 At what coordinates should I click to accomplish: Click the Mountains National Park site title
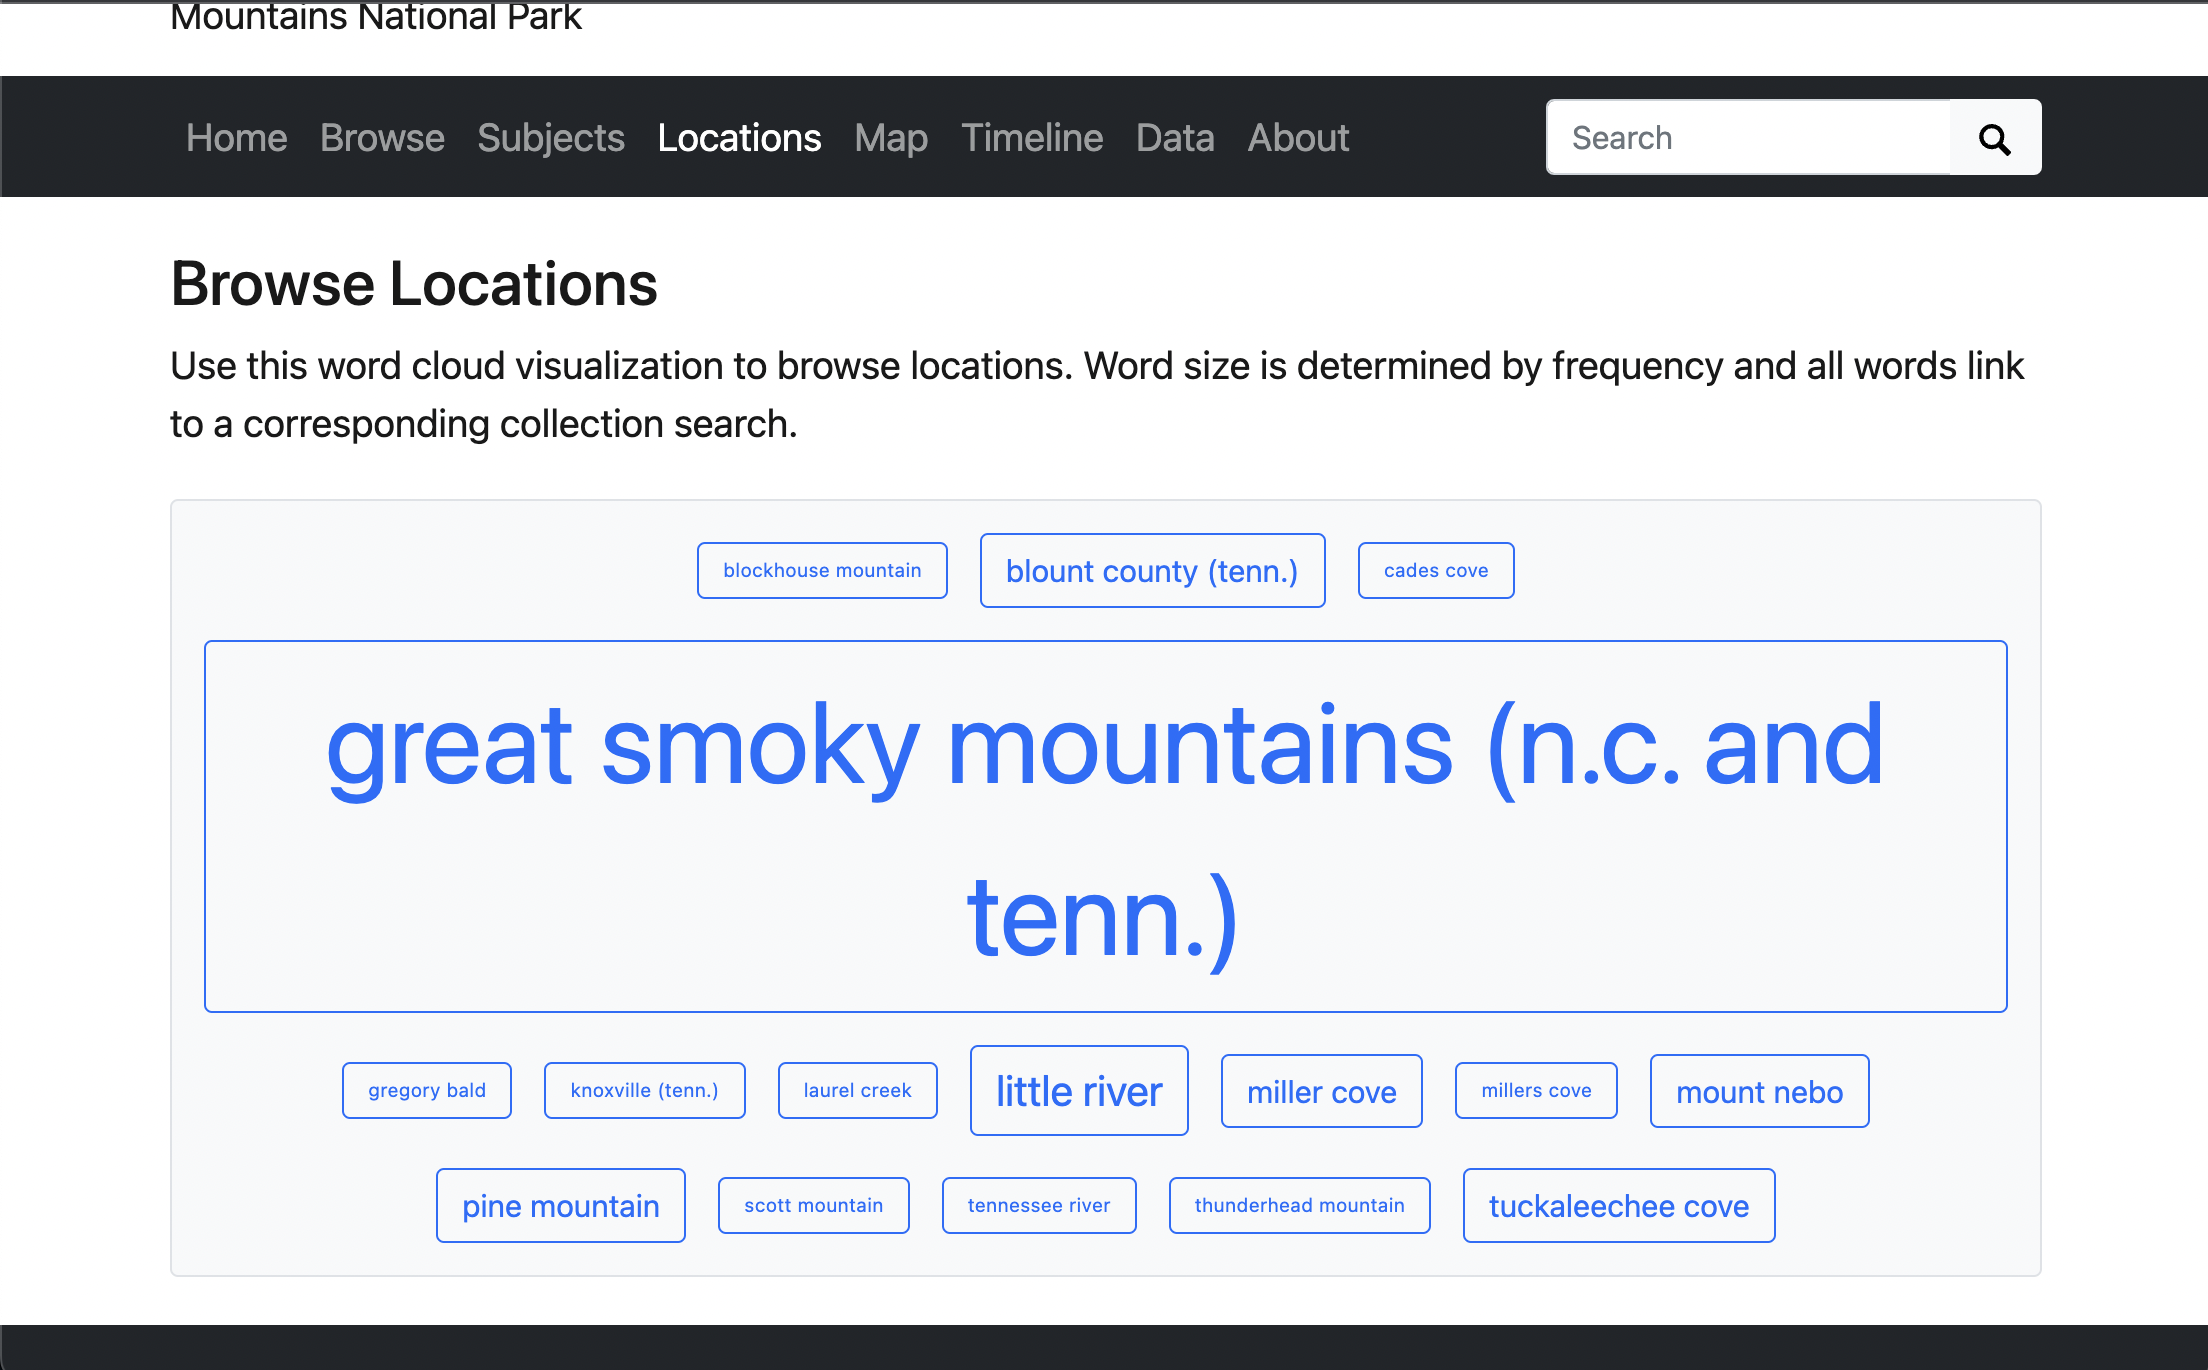[376, 16]
